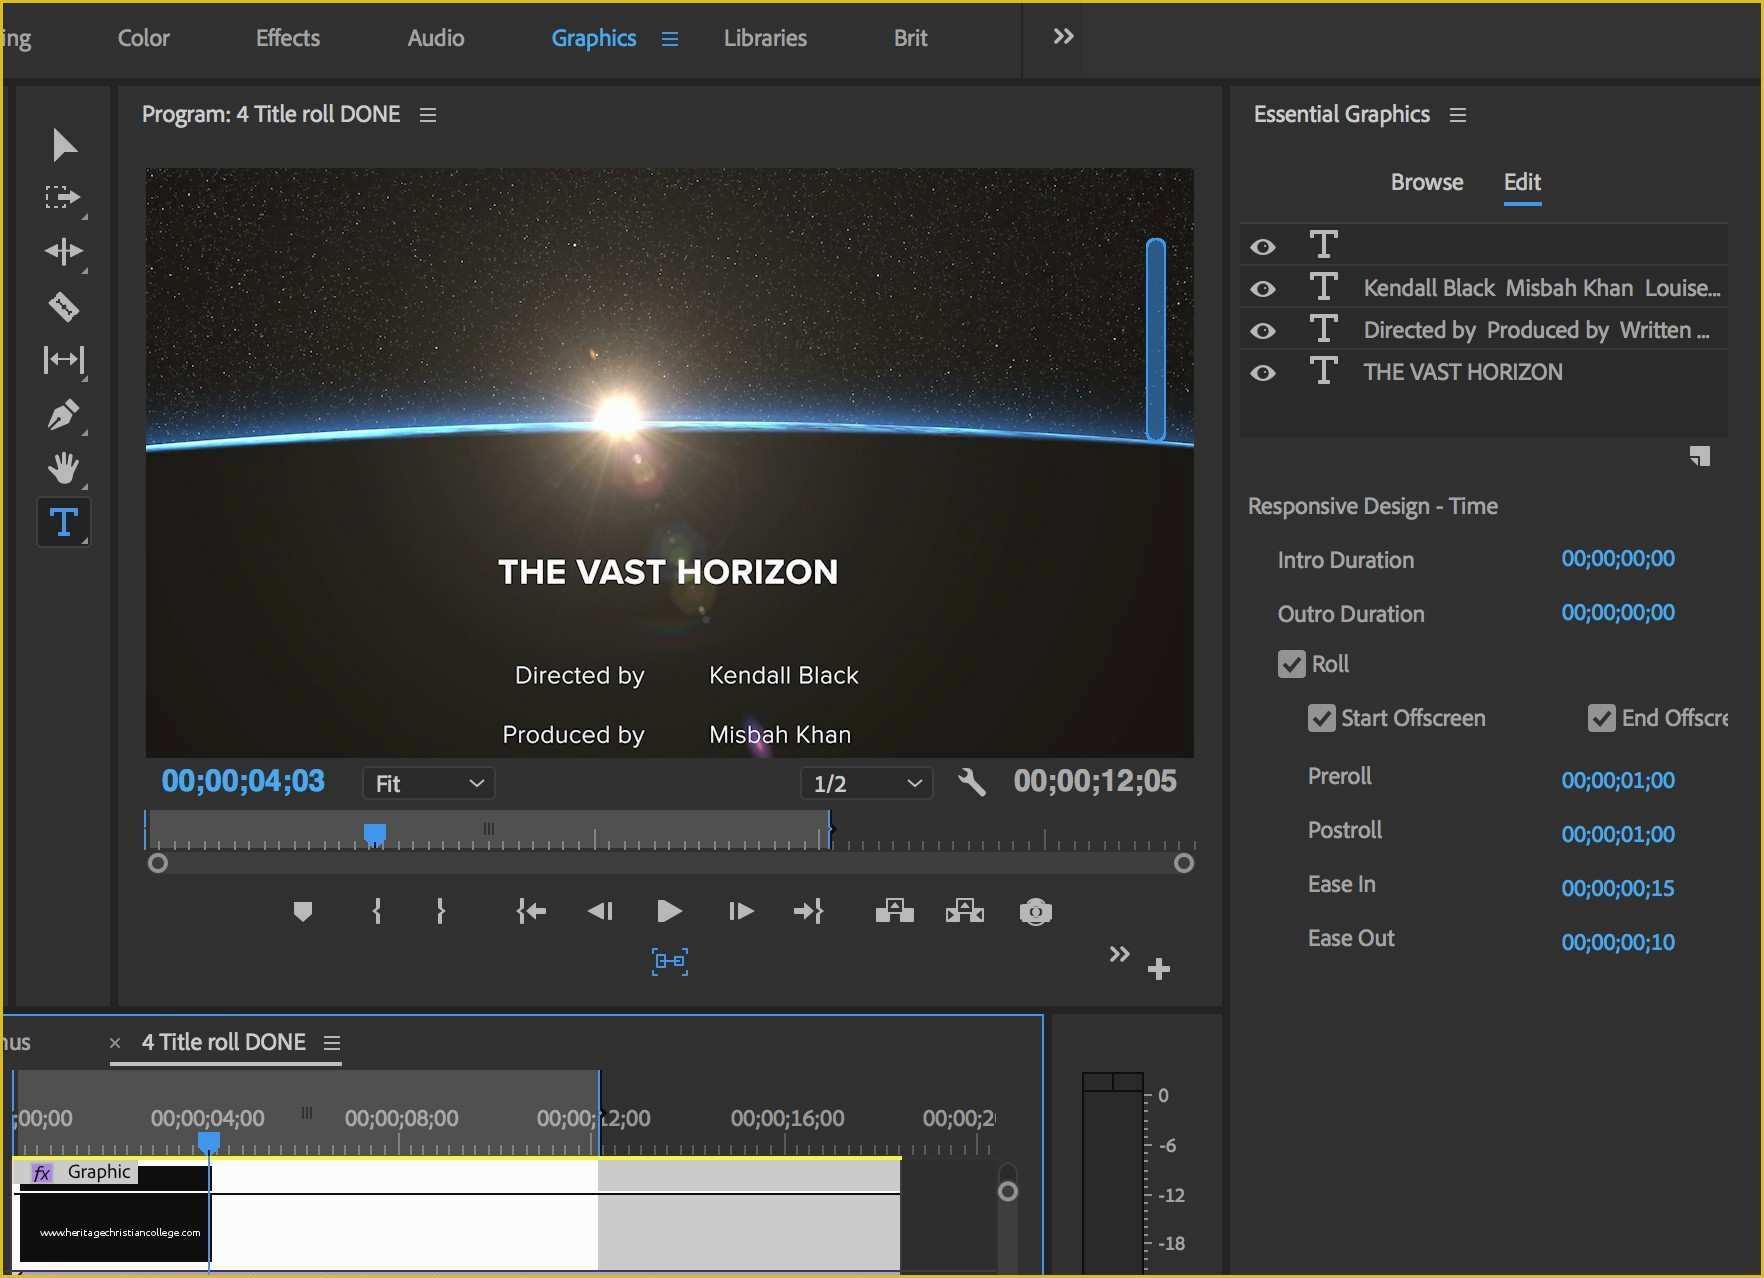Select the Track Select Forward tool
Image resolution: width=1764 pixels, height=1278 pixels.
64,197
